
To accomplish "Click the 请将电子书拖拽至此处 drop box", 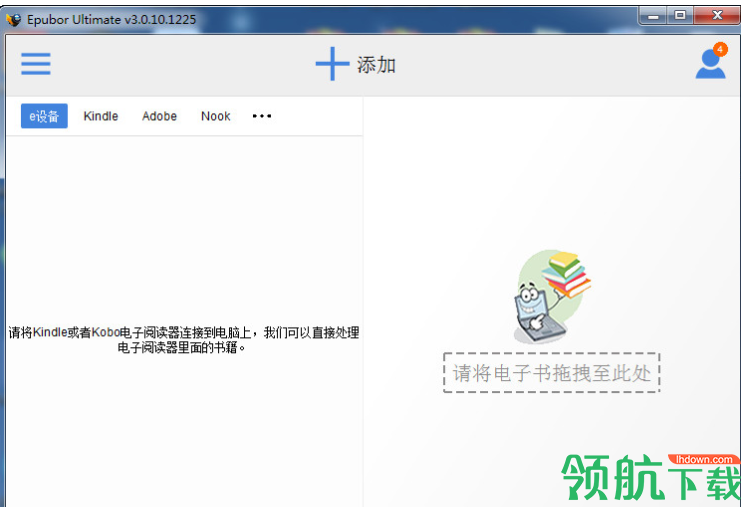I will tap(551, 372).
